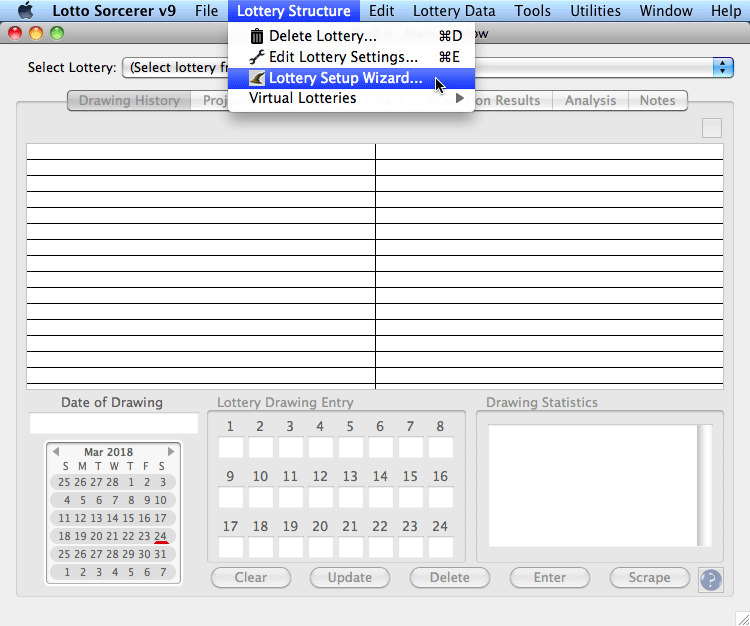Open the Lottery Data menu
This screenshot has width=750, height=626.
454,11
